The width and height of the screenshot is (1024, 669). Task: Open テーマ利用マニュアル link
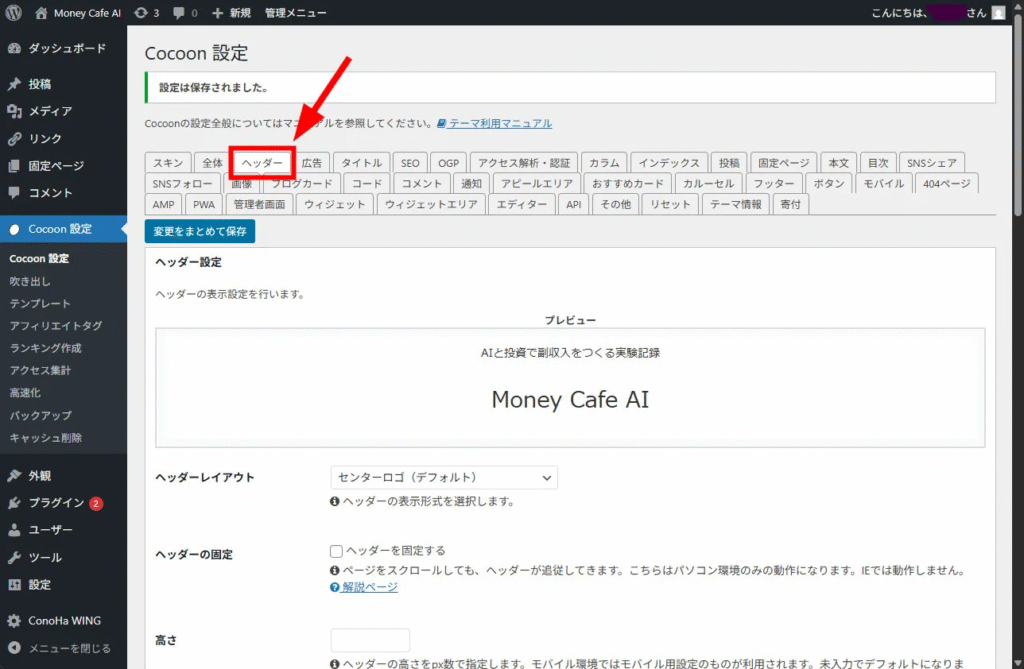[494, 123]
